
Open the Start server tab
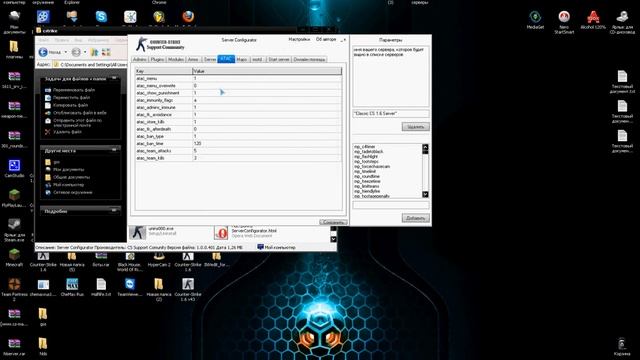tap(279, 59)
